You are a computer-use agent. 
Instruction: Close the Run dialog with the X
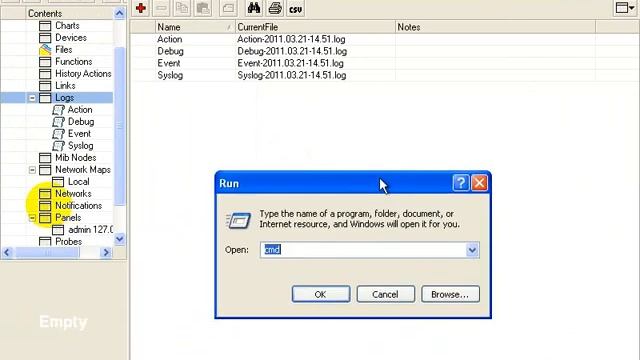pos(480,183)
